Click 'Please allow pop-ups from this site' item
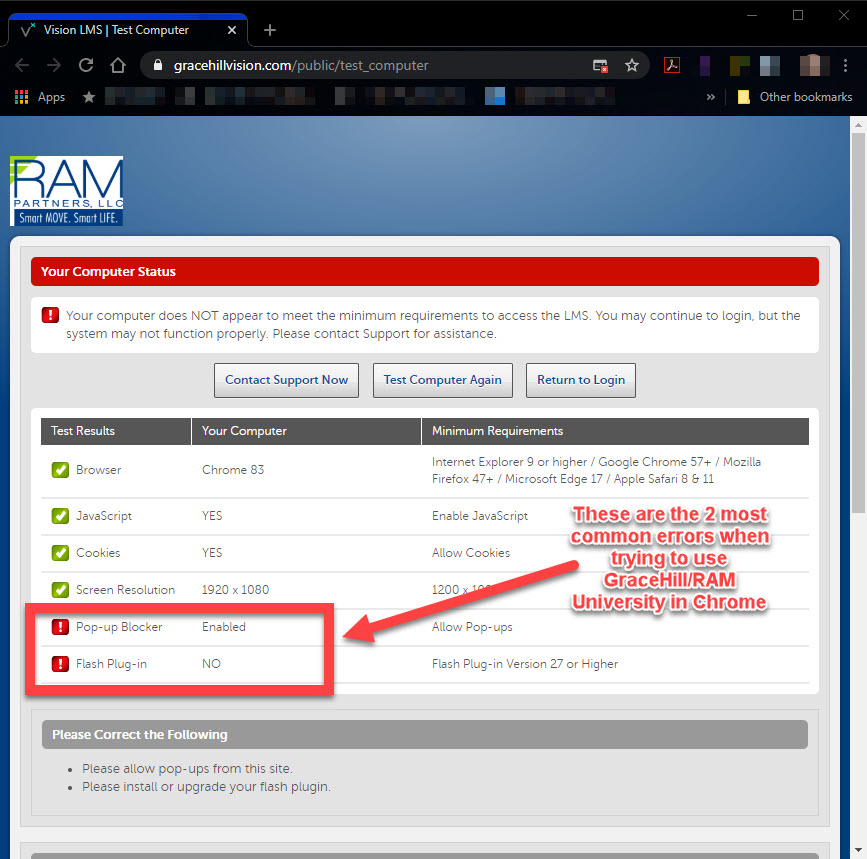 [187, 768]
